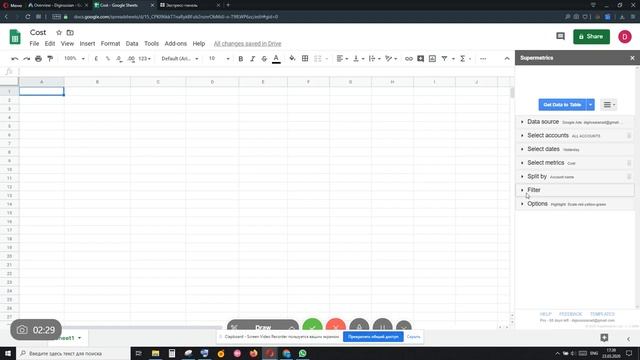
Task: Decrease decimal places
Action: click(x=119, y=59)
